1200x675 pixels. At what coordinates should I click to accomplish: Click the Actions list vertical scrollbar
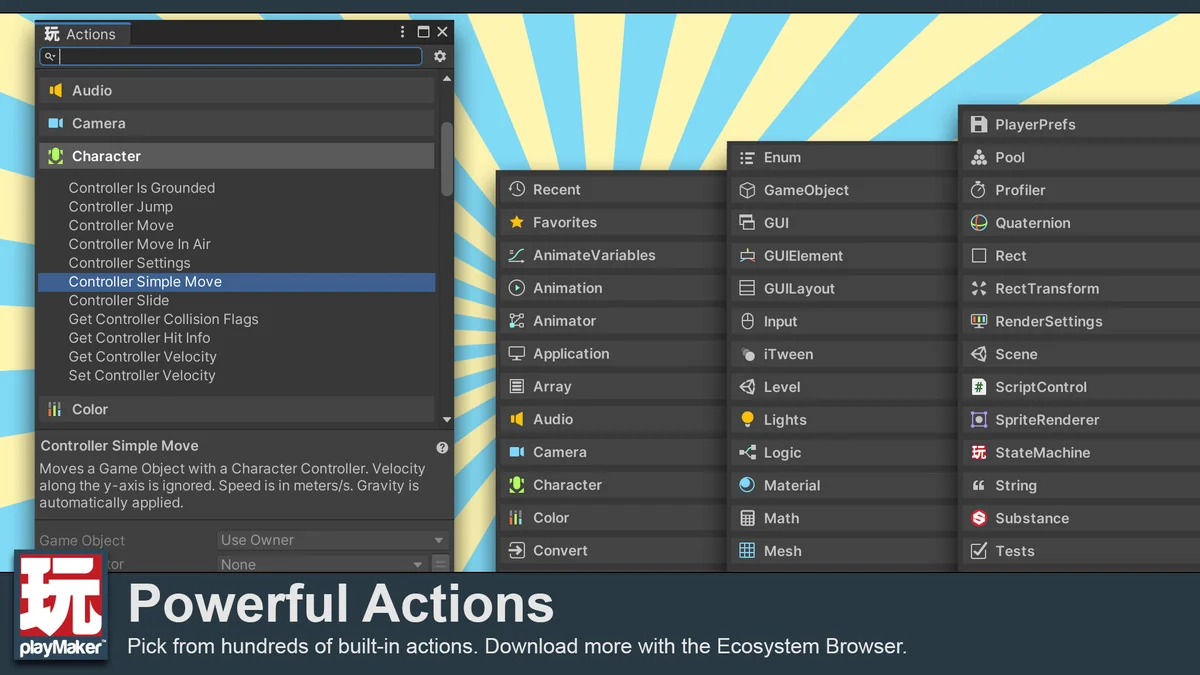coord(447,160)
